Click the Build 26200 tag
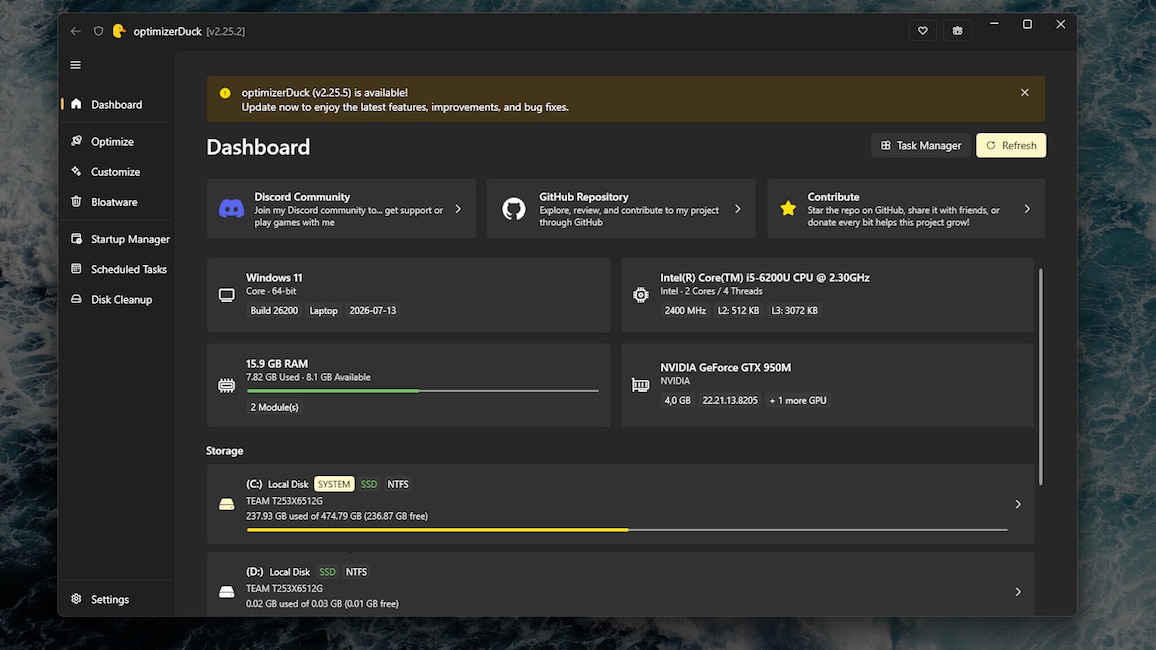 pos(274,310)
